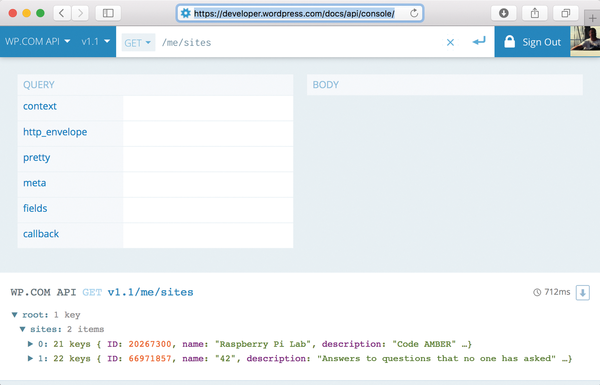Open the GET method dropdown
Viewport: 600px width, 385px height.
[138, 43]
